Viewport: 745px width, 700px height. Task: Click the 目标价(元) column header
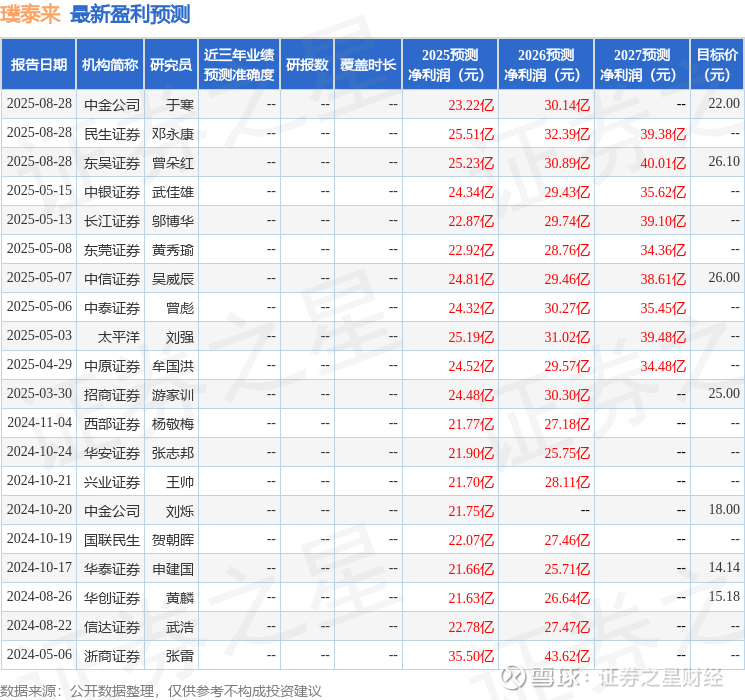(x=717, y=65)
